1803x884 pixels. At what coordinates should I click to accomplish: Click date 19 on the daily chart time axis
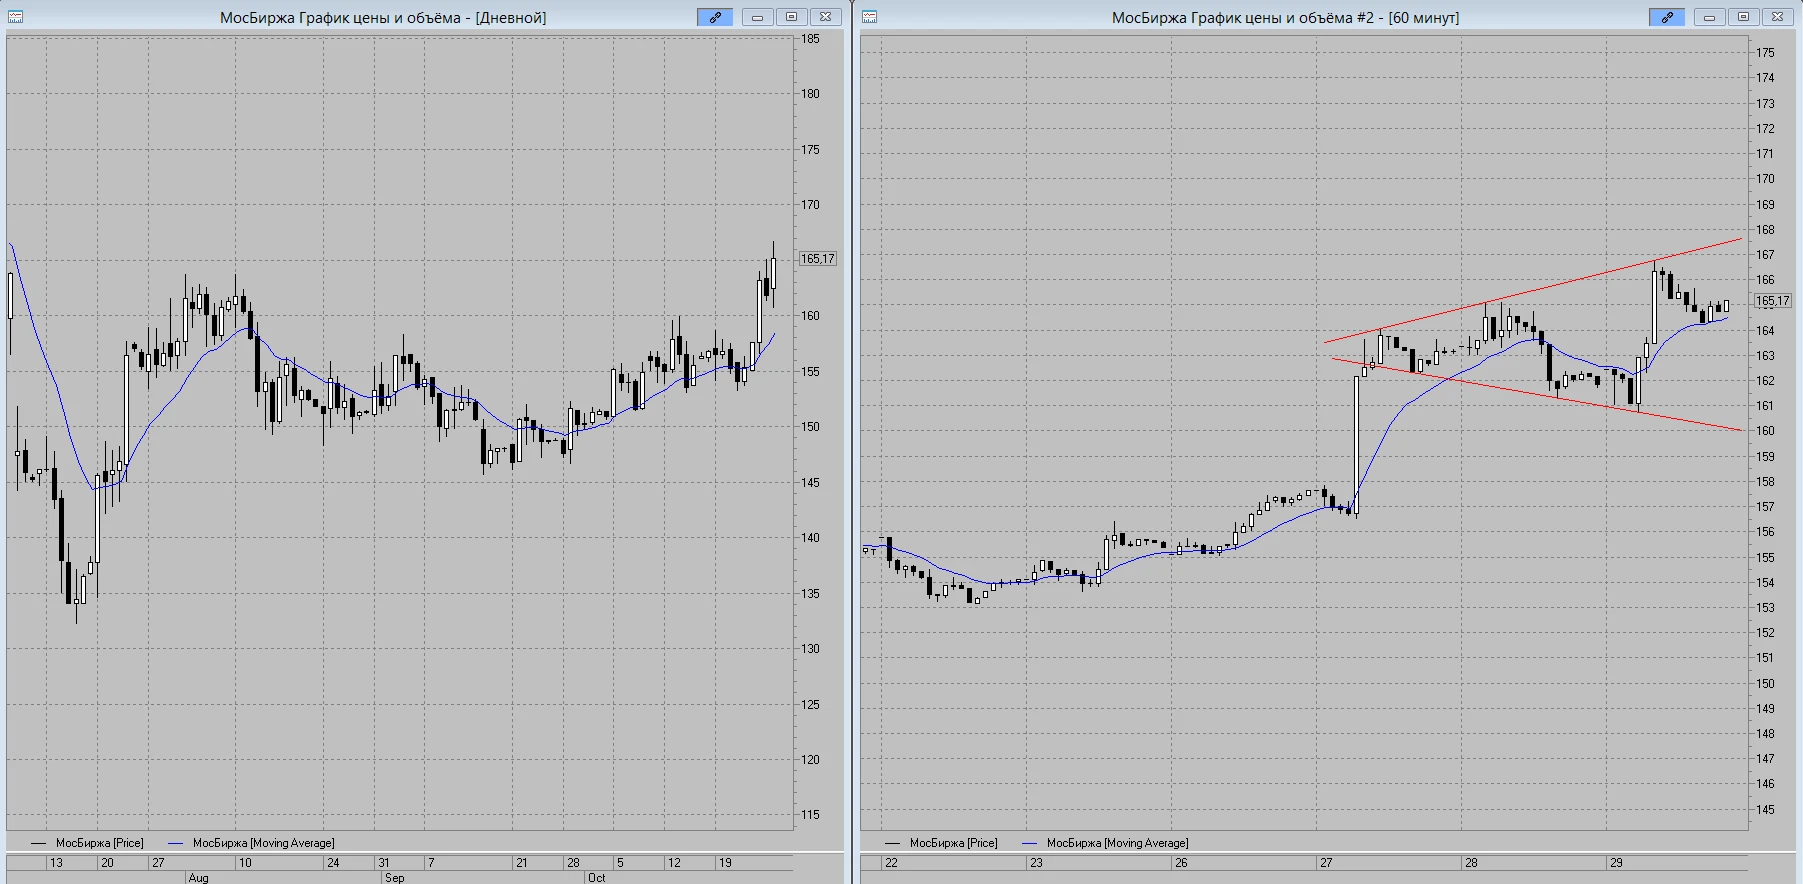pos(725,862)
